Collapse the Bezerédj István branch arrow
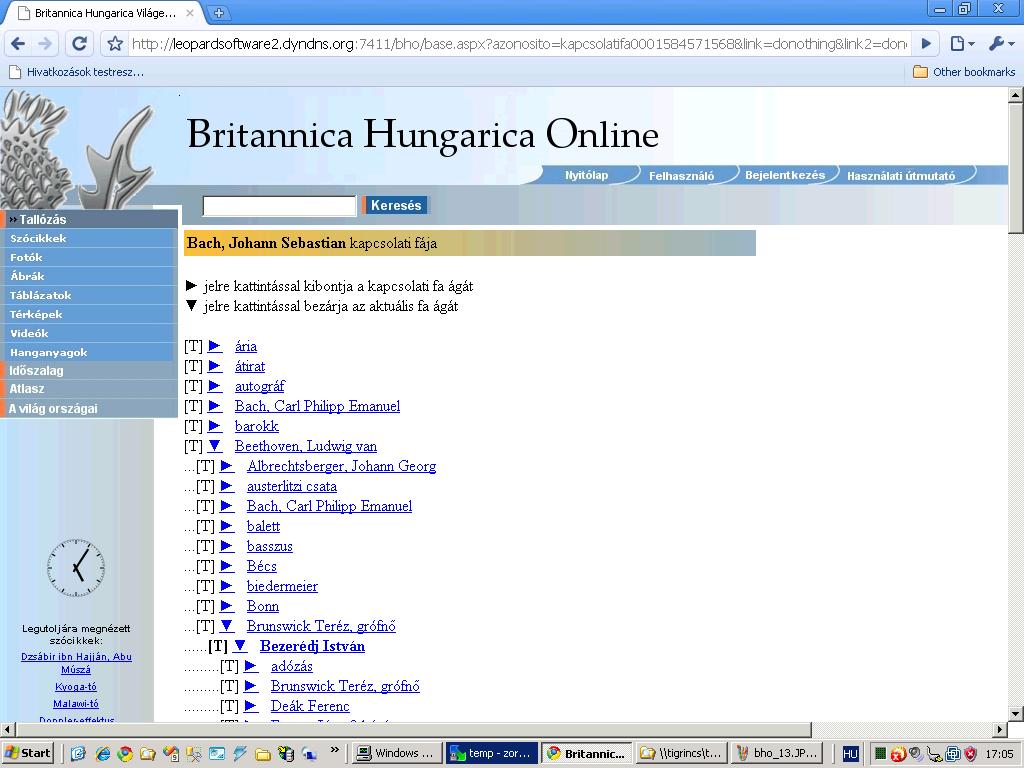Viewport: 1024px width, 768px height. click(x=240, y=646)
